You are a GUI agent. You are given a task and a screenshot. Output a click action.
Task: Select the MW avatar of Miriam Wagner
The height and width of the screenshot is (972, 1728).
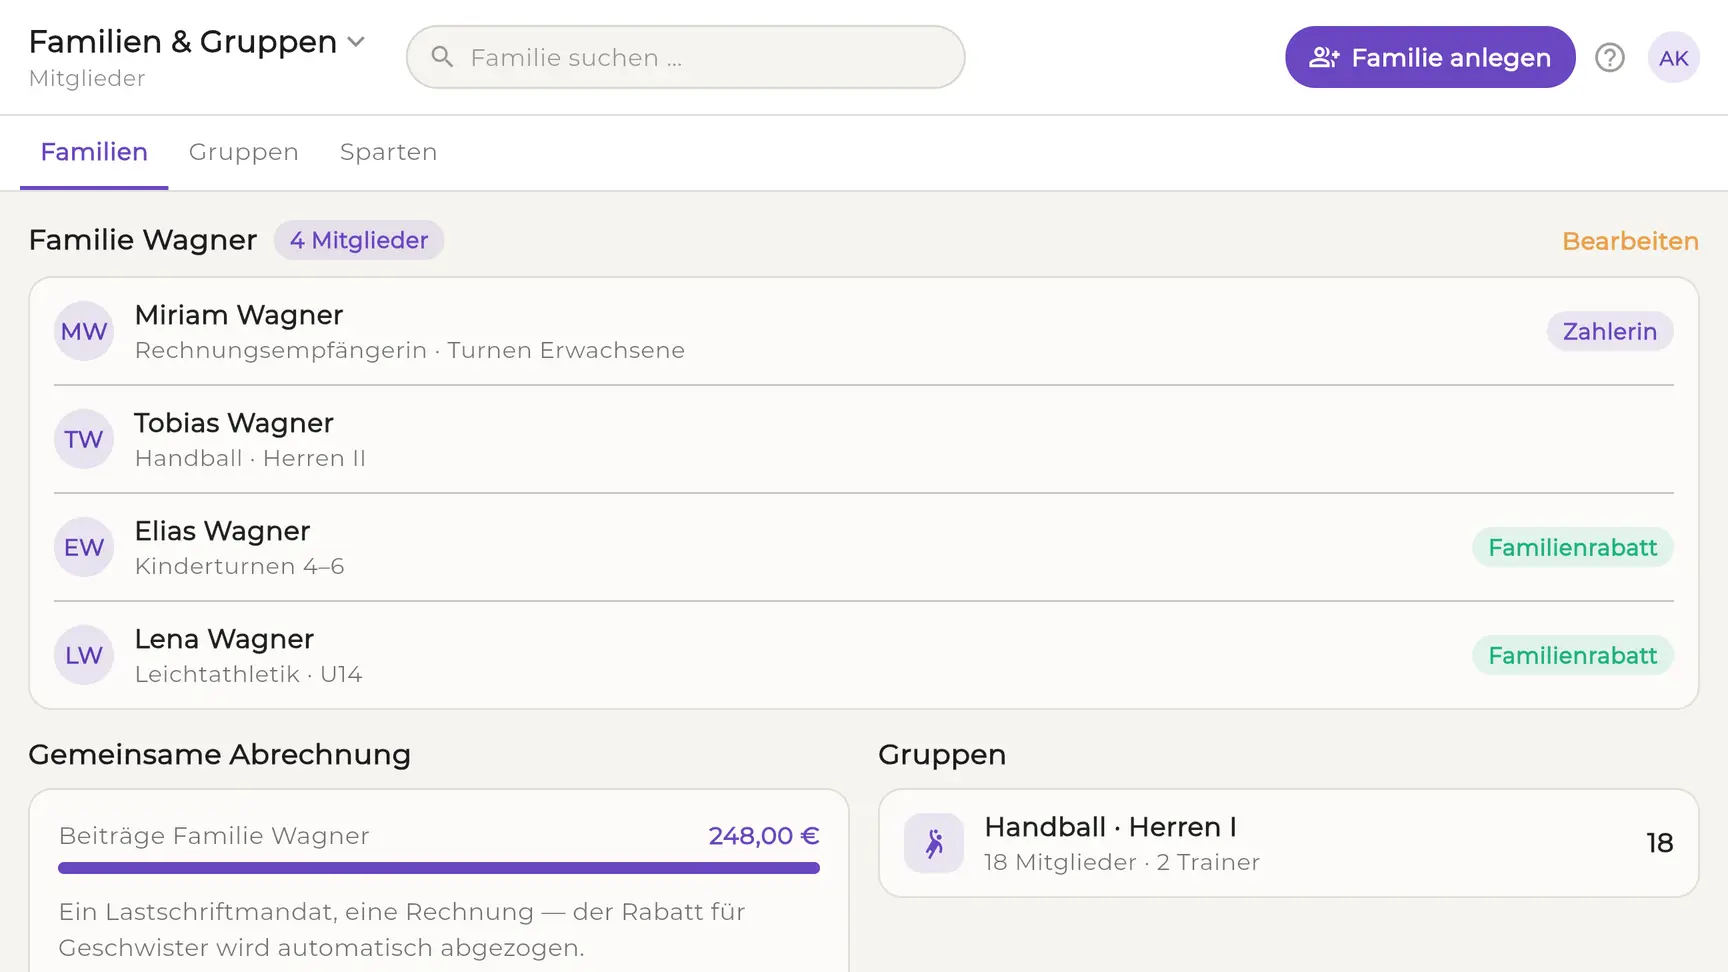(84, 331)
